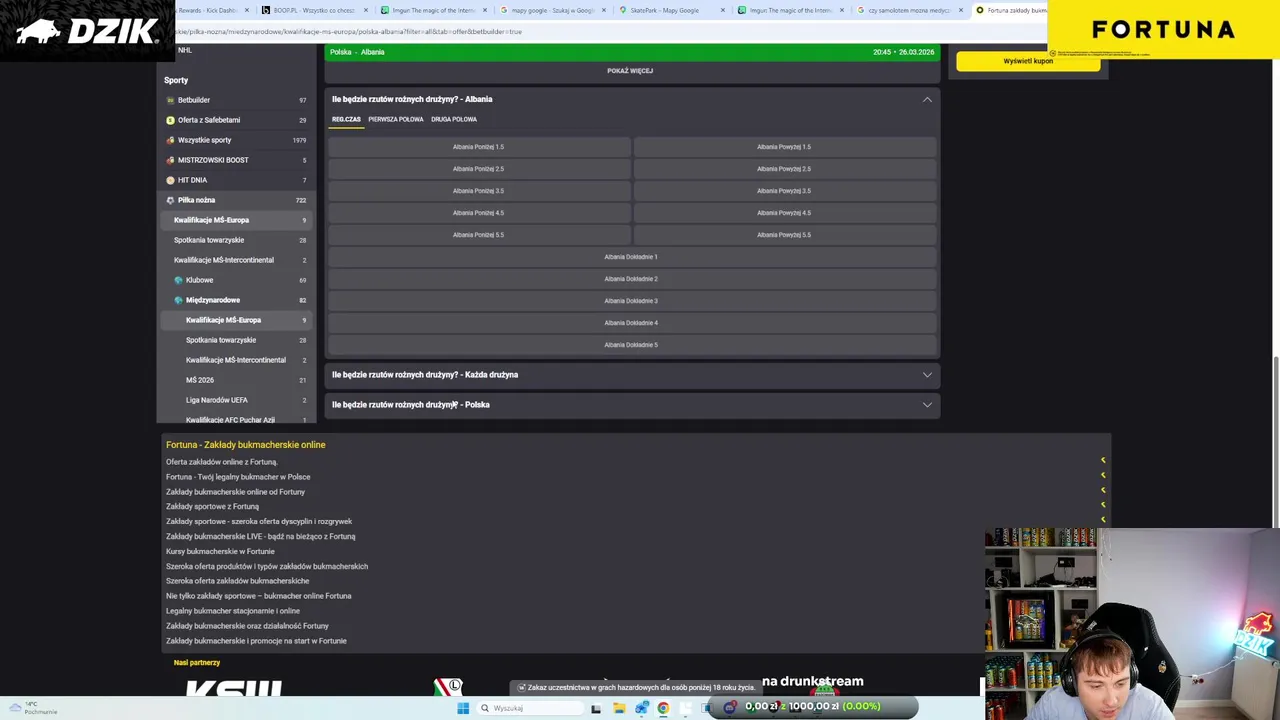
Task: Collapse the Albania corner kicks section
Action: [x=927, y=99]
